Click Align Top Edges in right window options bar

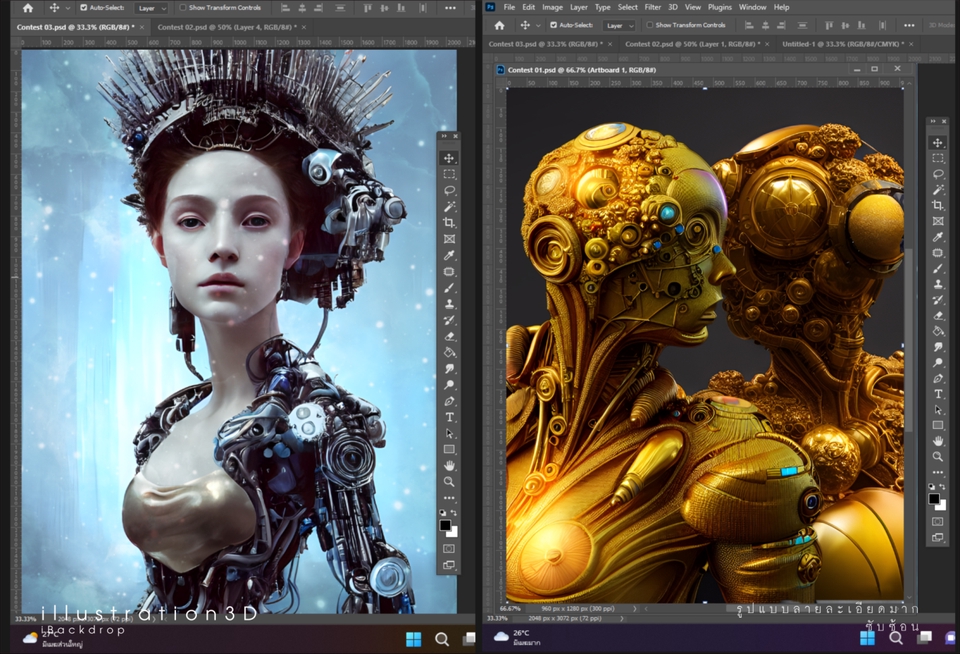coord(828,25)
